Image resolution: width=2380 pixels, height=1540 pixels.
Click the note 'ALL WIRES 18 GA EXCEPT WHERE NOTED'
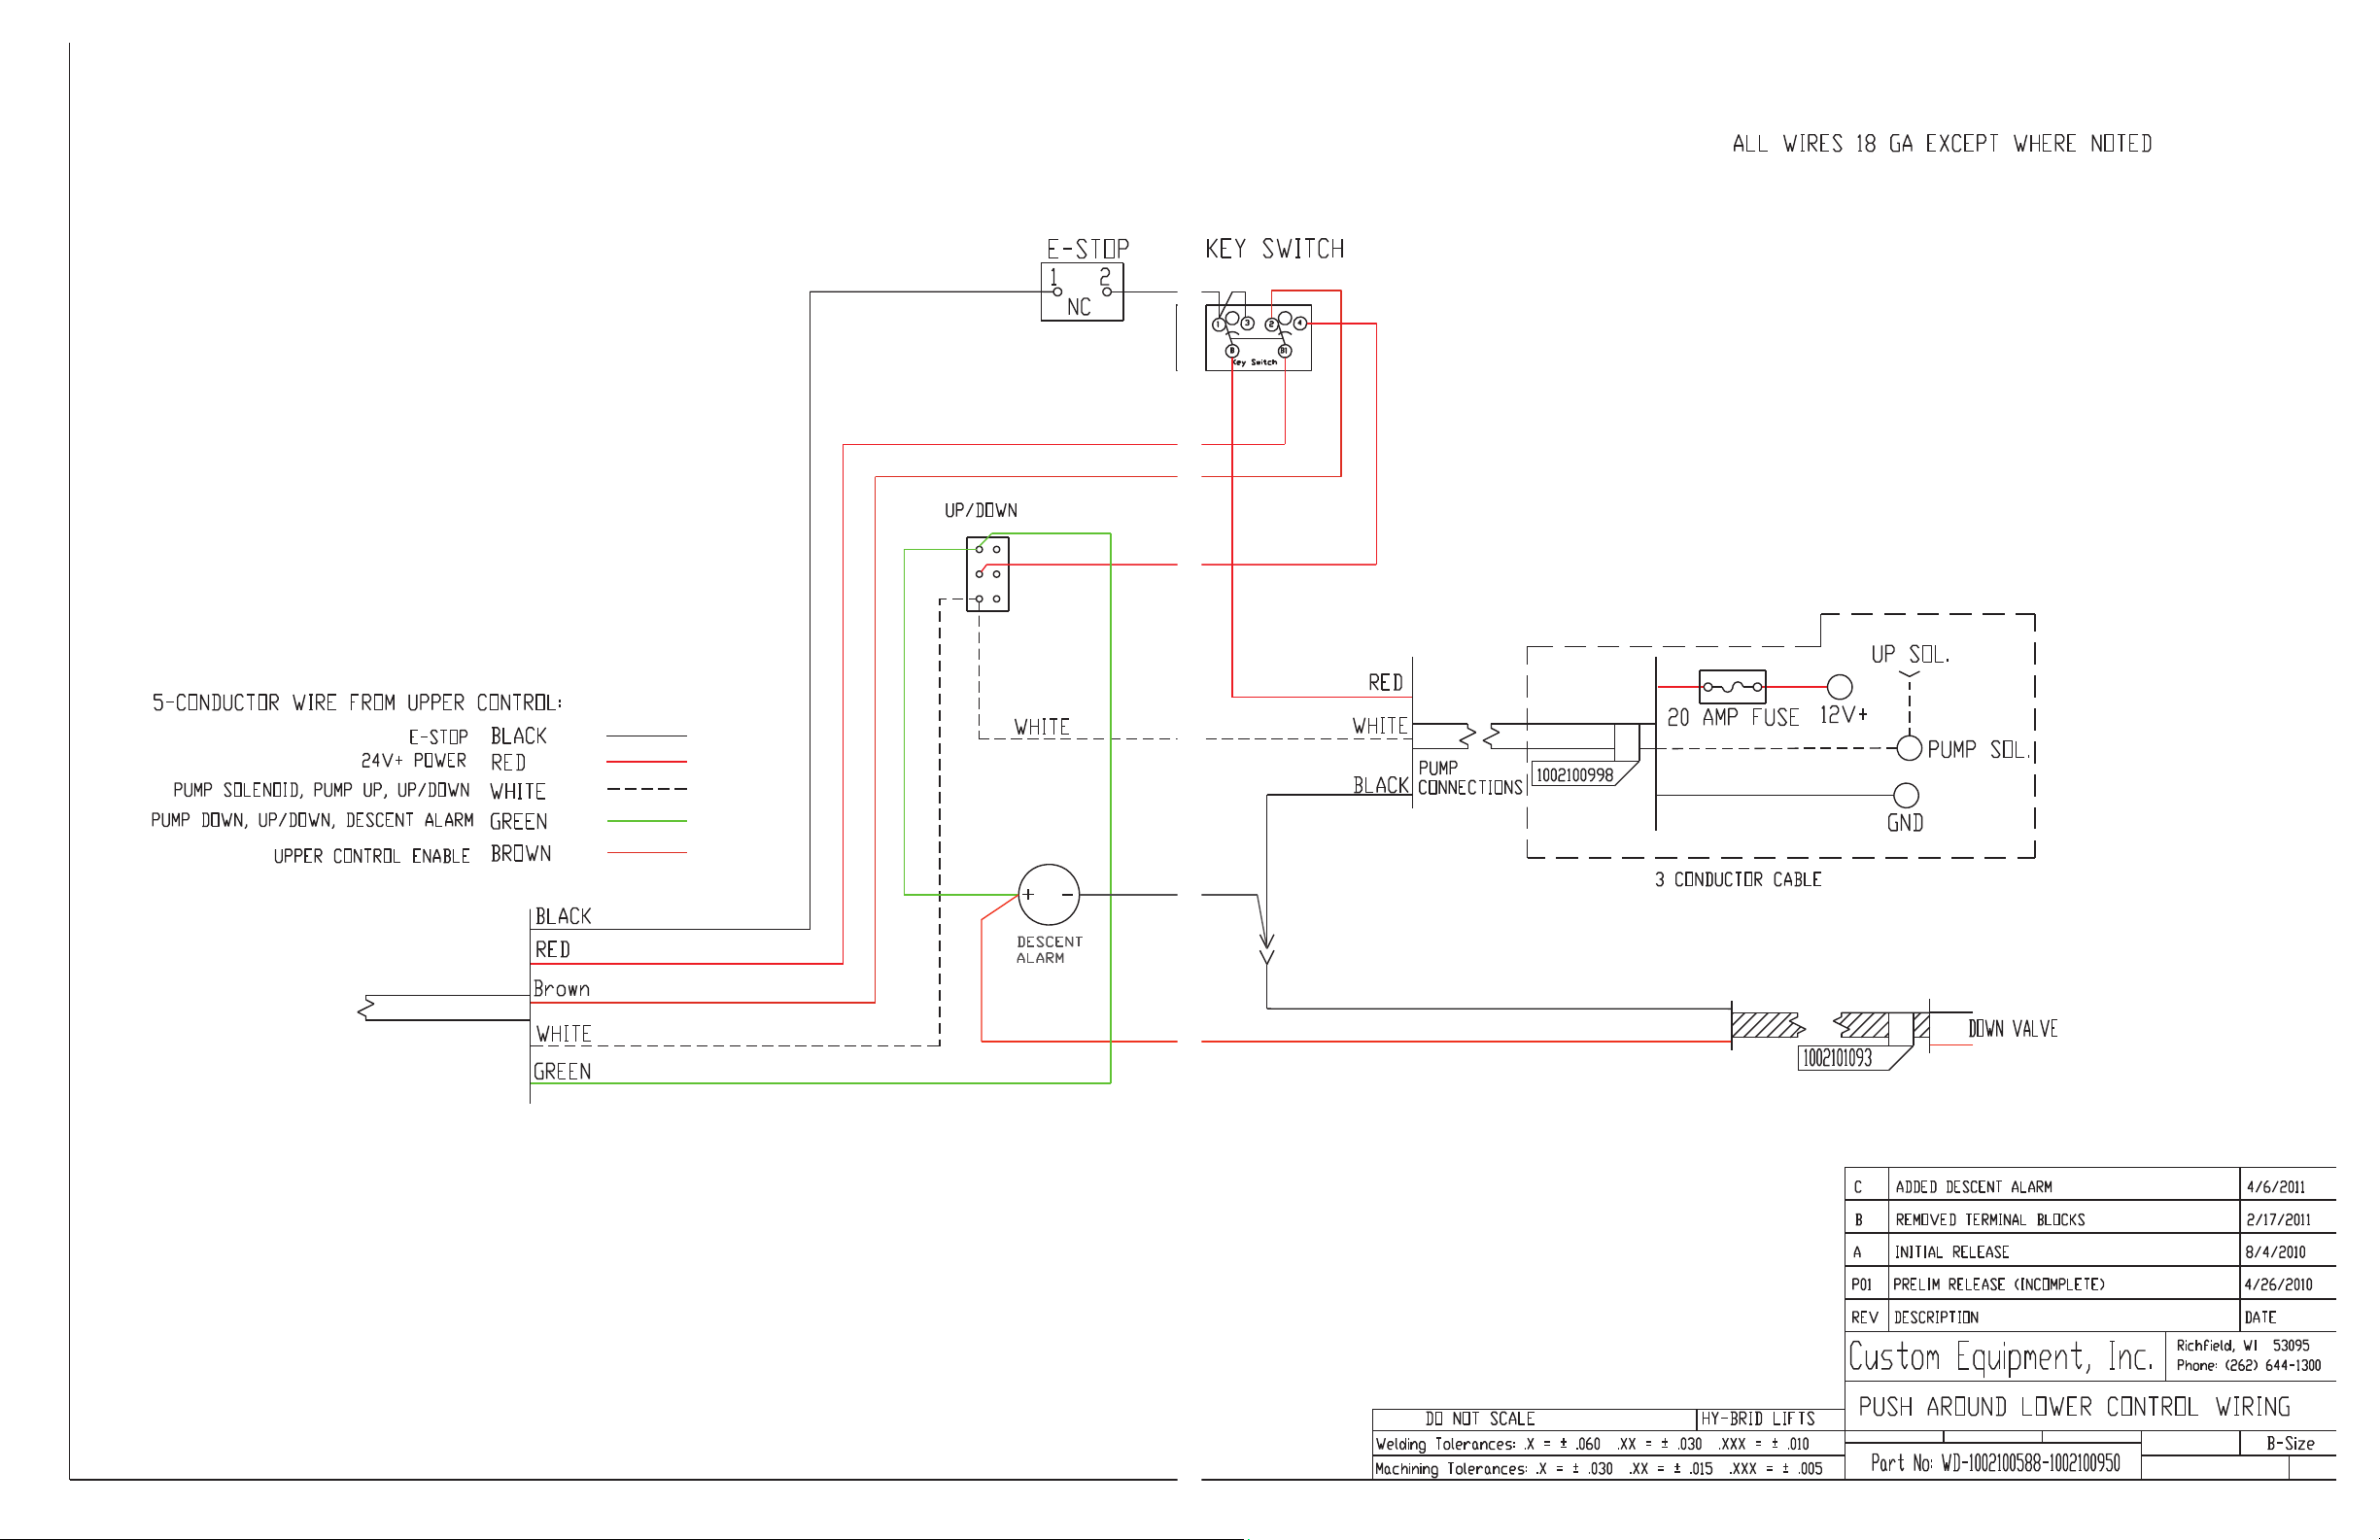coord(1942,144)
